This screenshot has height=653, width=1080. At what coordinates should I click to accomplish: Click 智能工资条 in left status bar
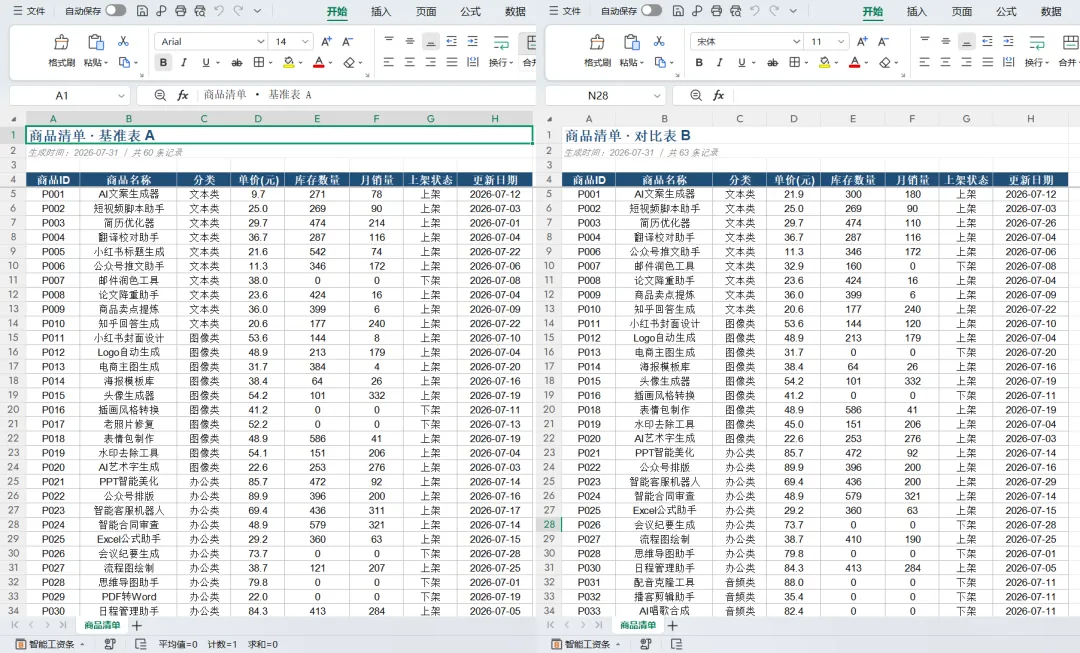tap(50, 644)
